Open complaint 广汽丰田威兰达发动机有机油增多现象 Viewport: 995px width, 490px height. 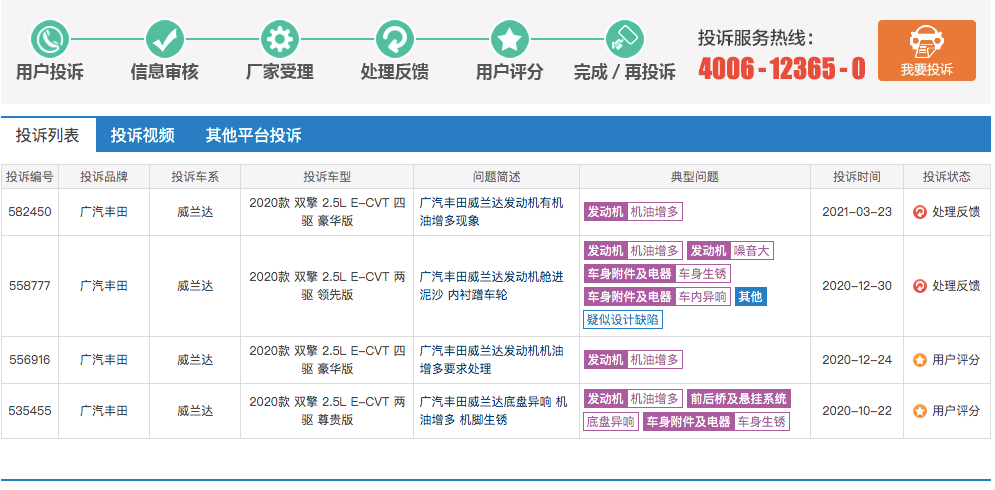[x=492, y=212]
